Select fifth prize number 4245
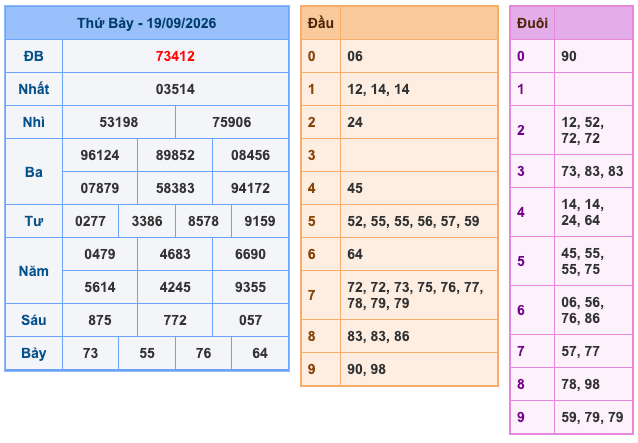Viewport: 638px width, 443px height. pos(175,287)
